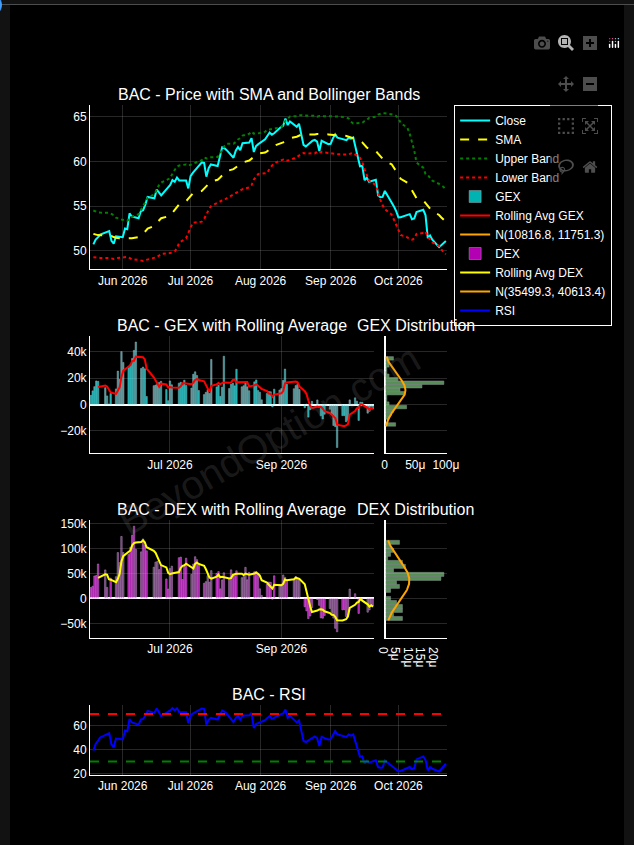Click the GEX Distribution histogram plot
Image resolution: width=634 pixels, height=845 pixels.
click(x=416, y=395)
